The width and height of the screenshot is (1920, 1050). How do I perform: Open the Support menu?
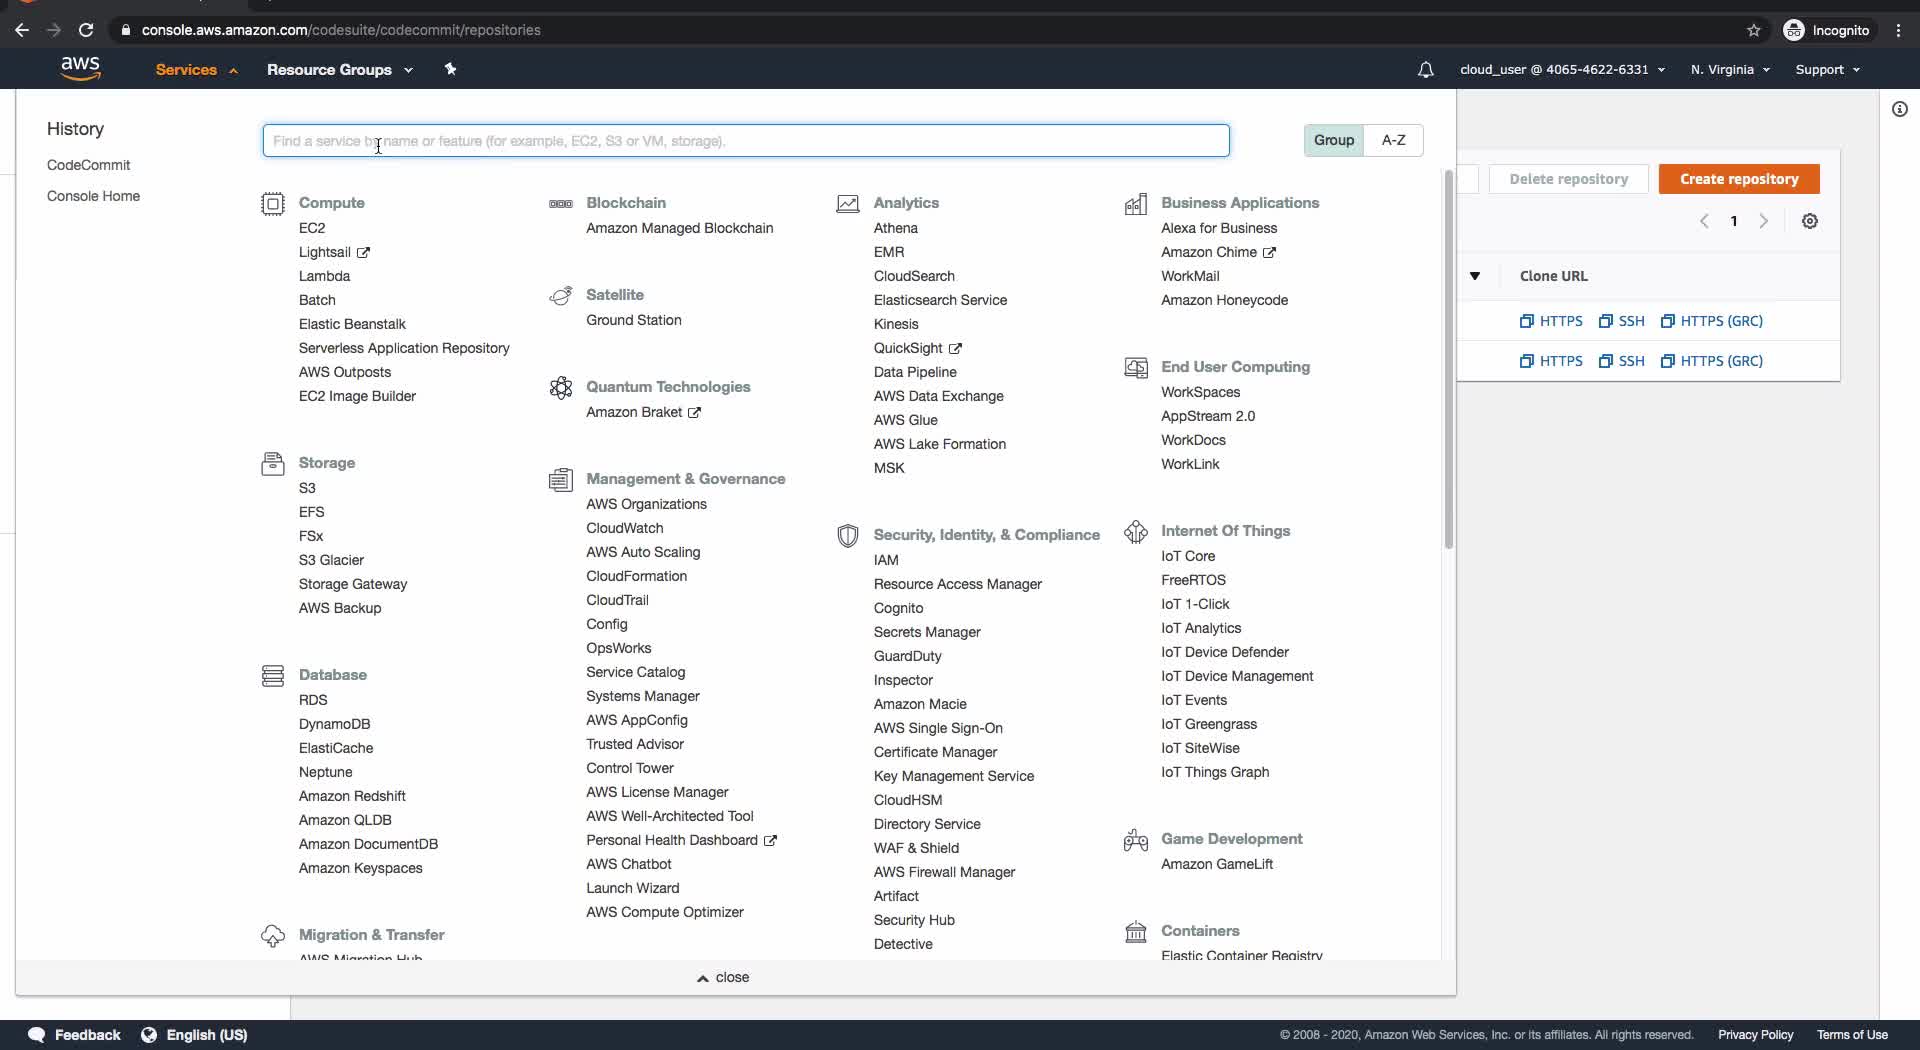coord(1827,70)
